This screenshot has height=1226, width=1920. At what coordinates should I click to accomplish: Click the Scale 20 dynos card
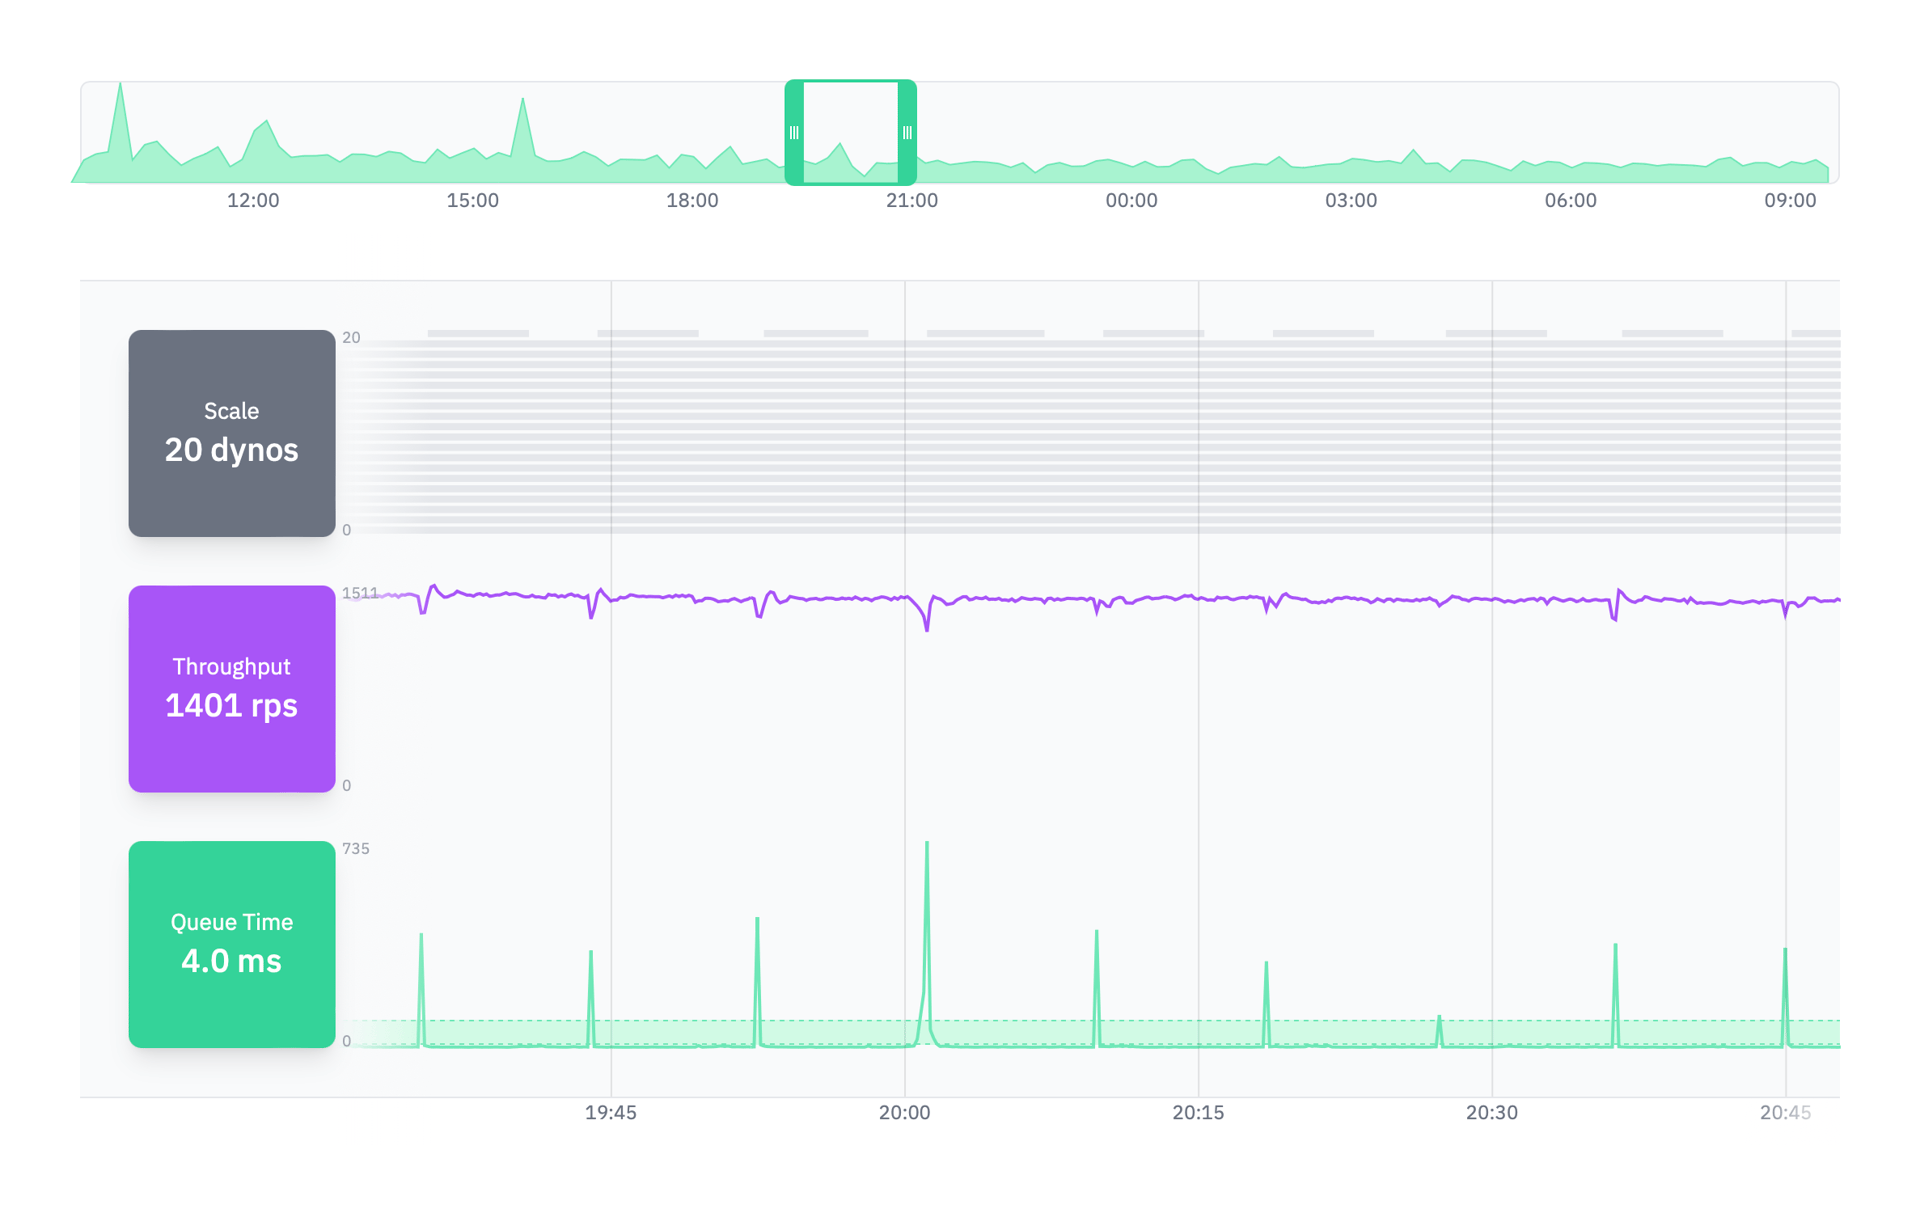231,433
